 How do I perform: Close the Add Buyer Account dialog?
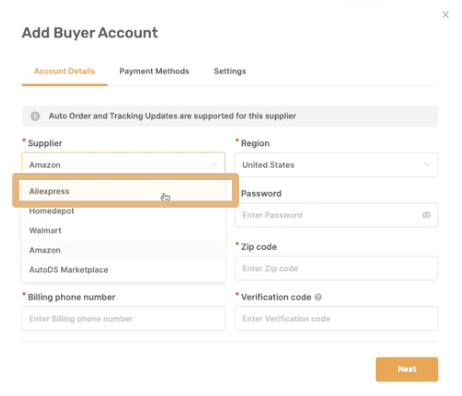445,15
